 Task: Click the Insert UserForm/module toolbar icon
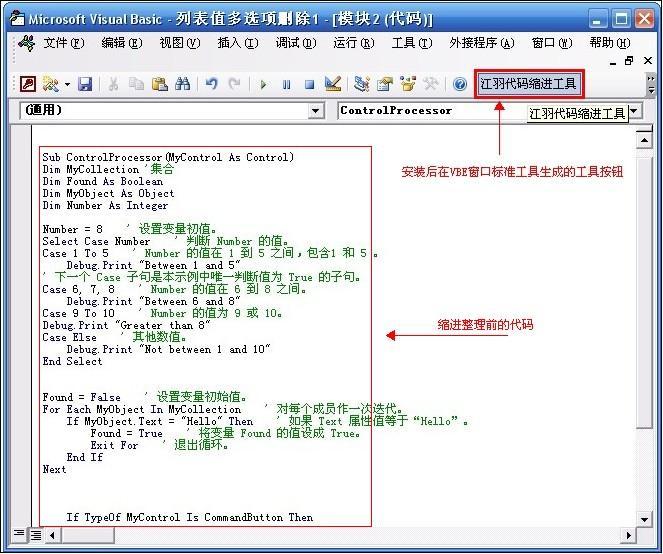[51, 84]
